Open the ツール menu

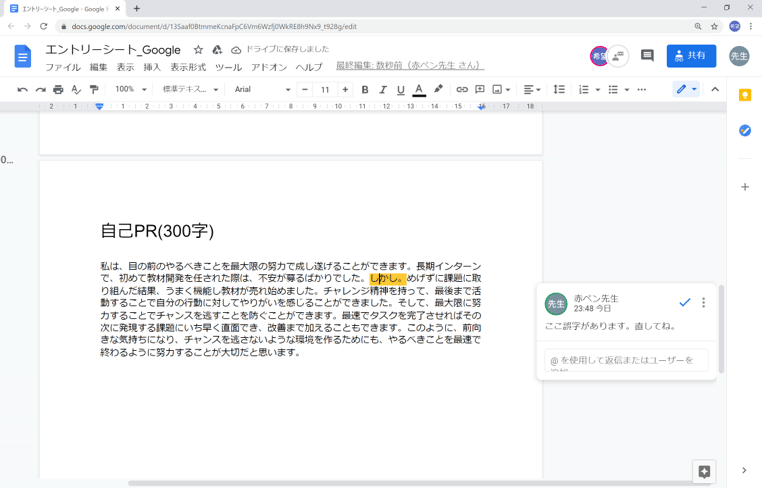pos(228,67)
